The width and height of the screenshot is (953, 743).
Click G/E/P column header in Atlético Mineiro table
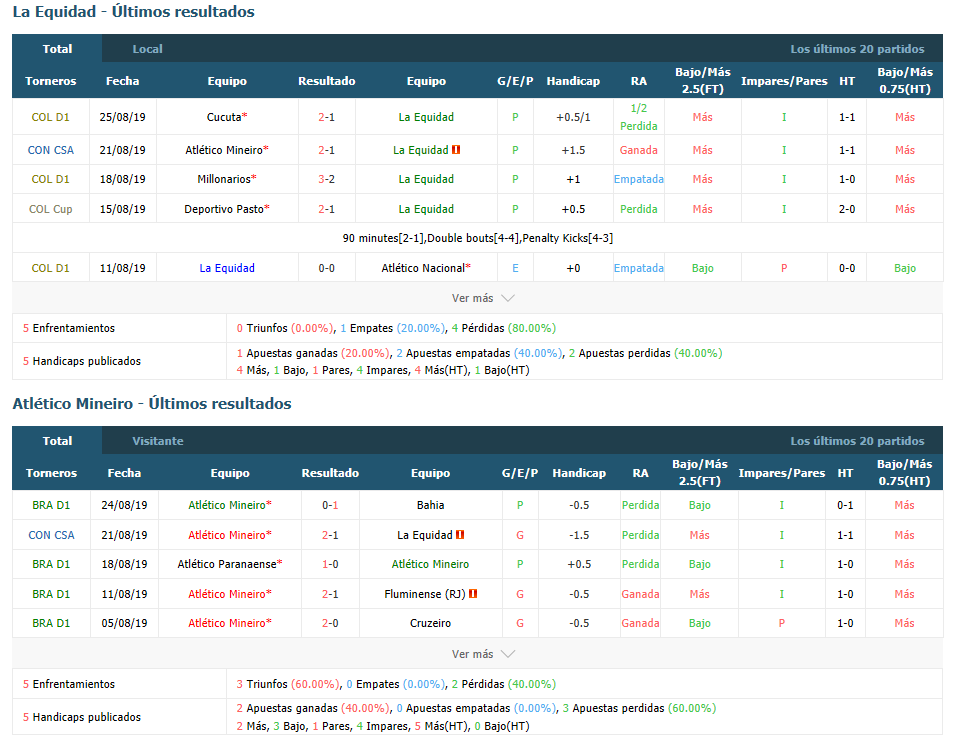[x=520, y=472]
